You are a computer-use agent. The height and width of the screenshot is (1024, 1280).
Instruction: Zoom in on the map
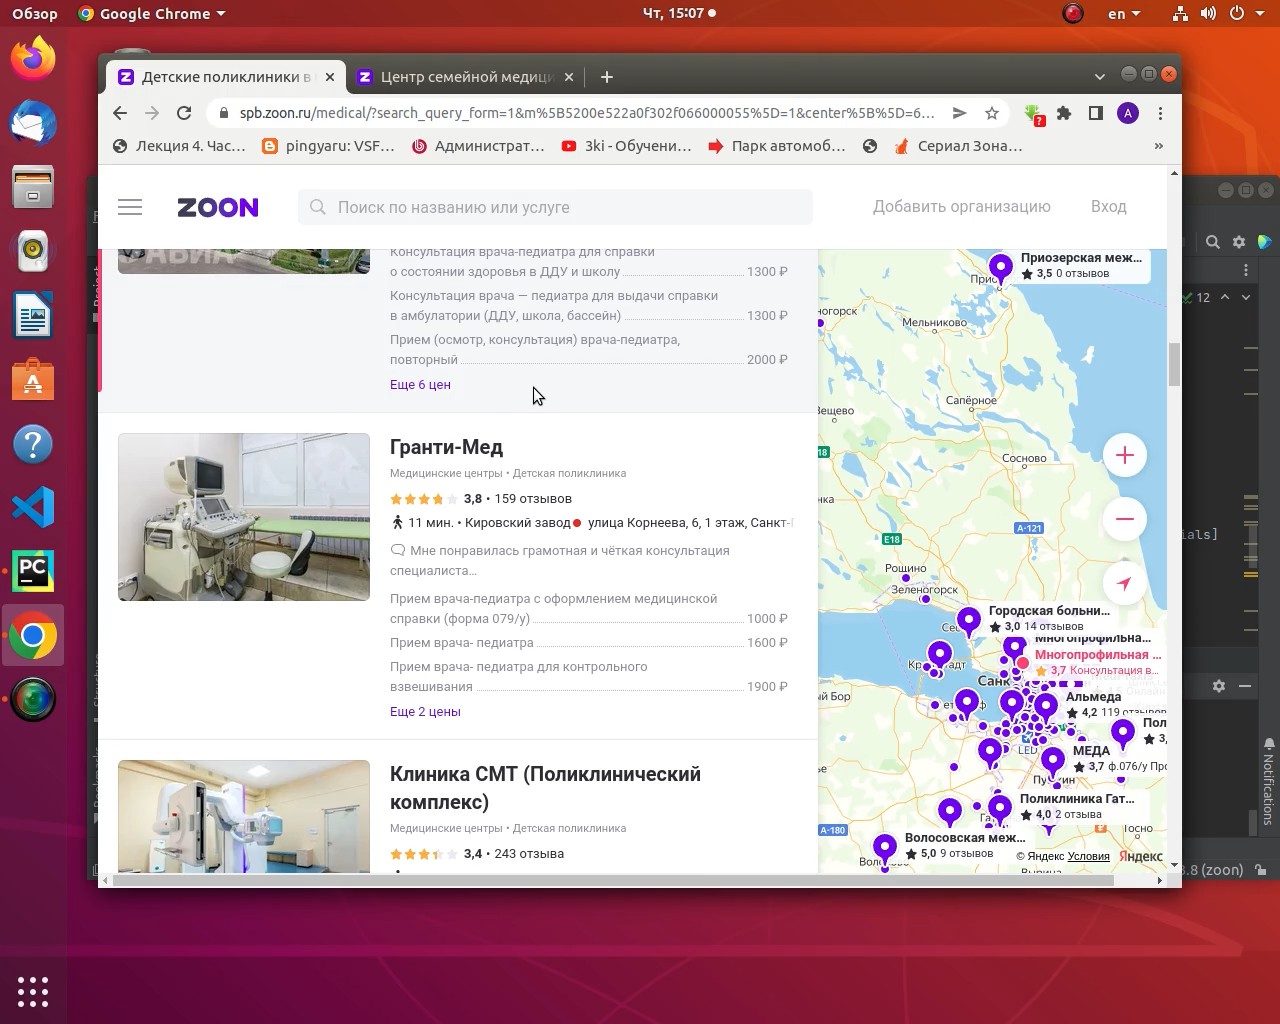(1124, 455)
